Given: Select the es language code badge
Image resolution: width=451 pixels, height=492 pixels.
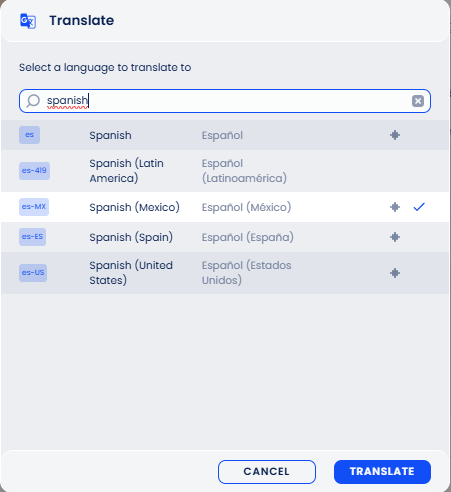Looking at the screenshot, I should pos(29,135).
